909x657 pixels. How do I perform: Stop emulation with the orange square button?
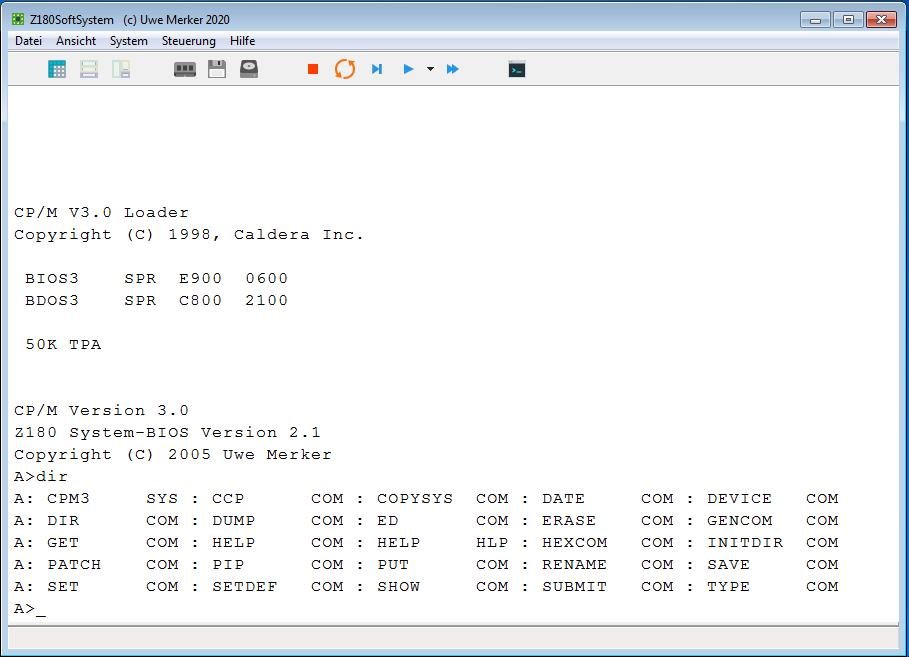(313, 70)
